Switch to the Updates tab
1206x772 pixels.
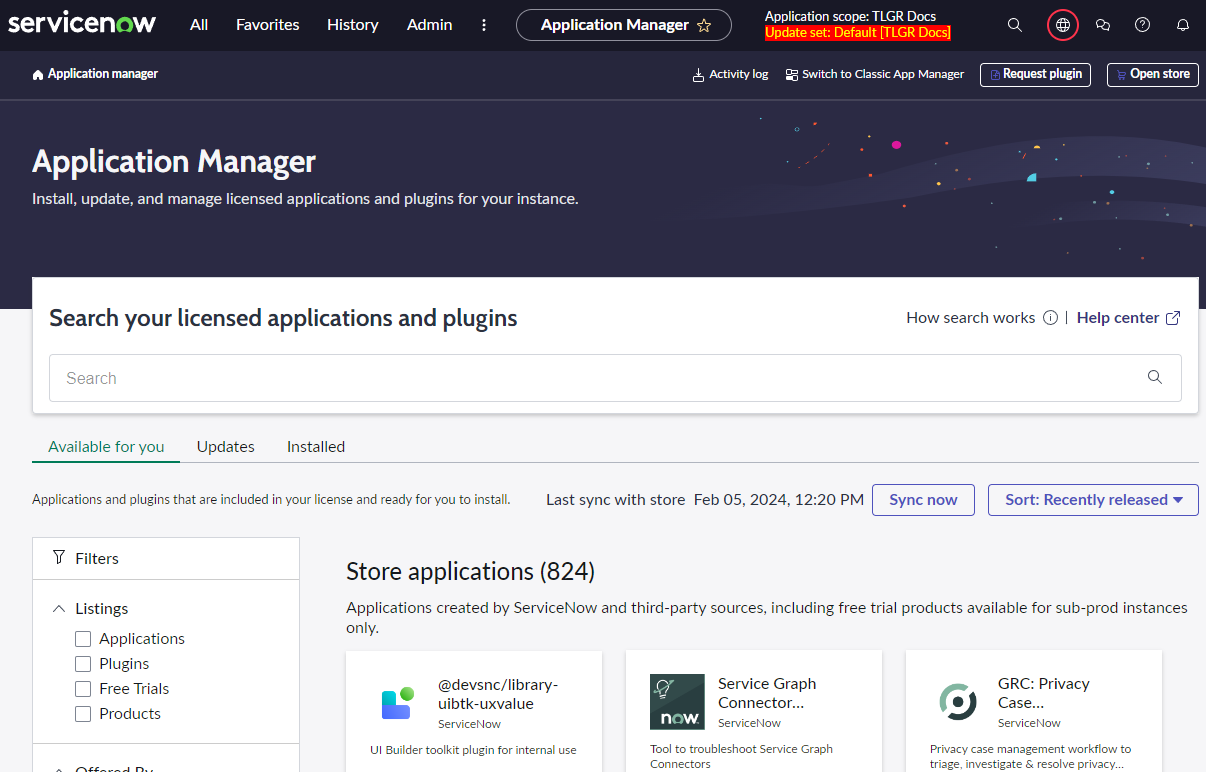[226, 446]
